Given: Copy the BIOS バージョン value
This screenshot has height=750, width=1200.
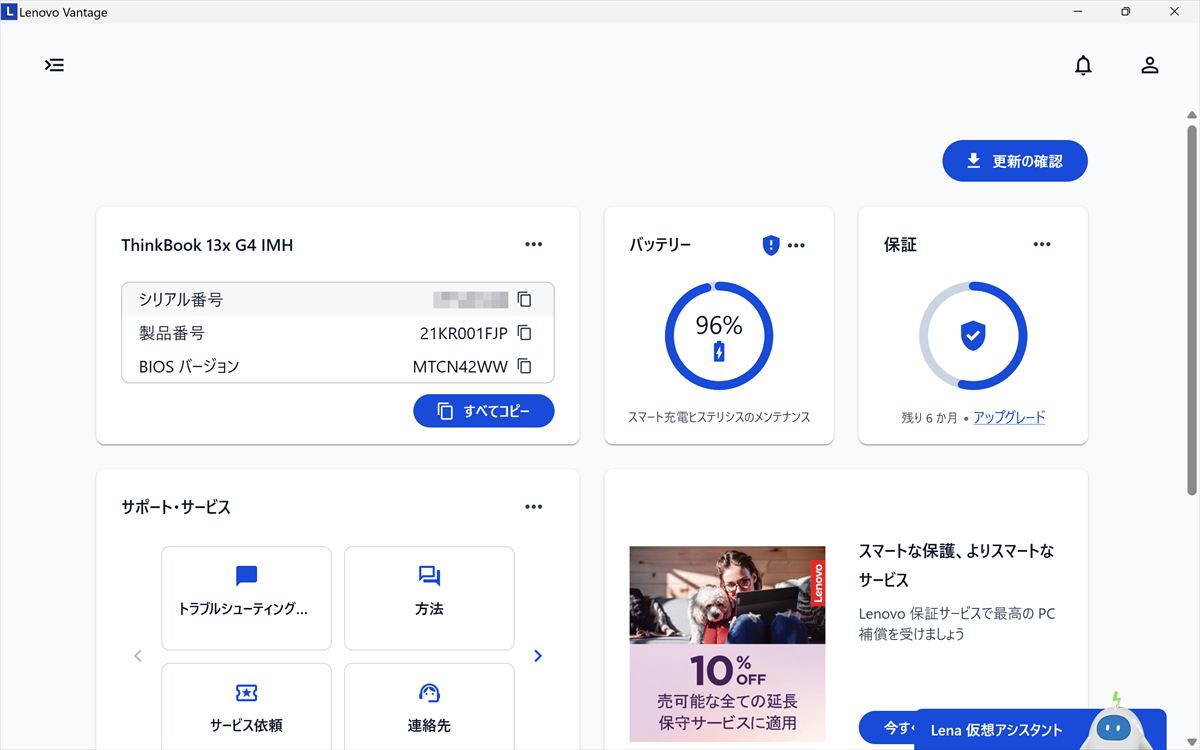Looking at the screenshot, I should (524, 366).
